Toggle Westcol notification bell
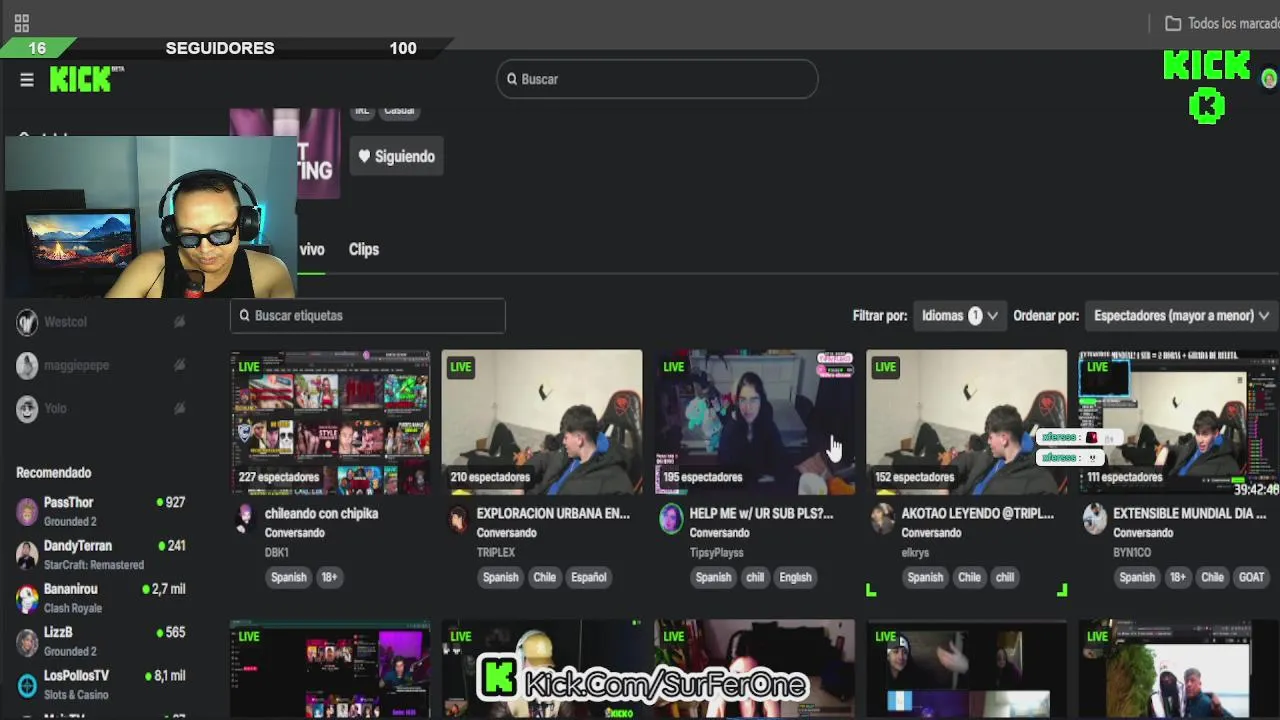 tap(180, 322)
